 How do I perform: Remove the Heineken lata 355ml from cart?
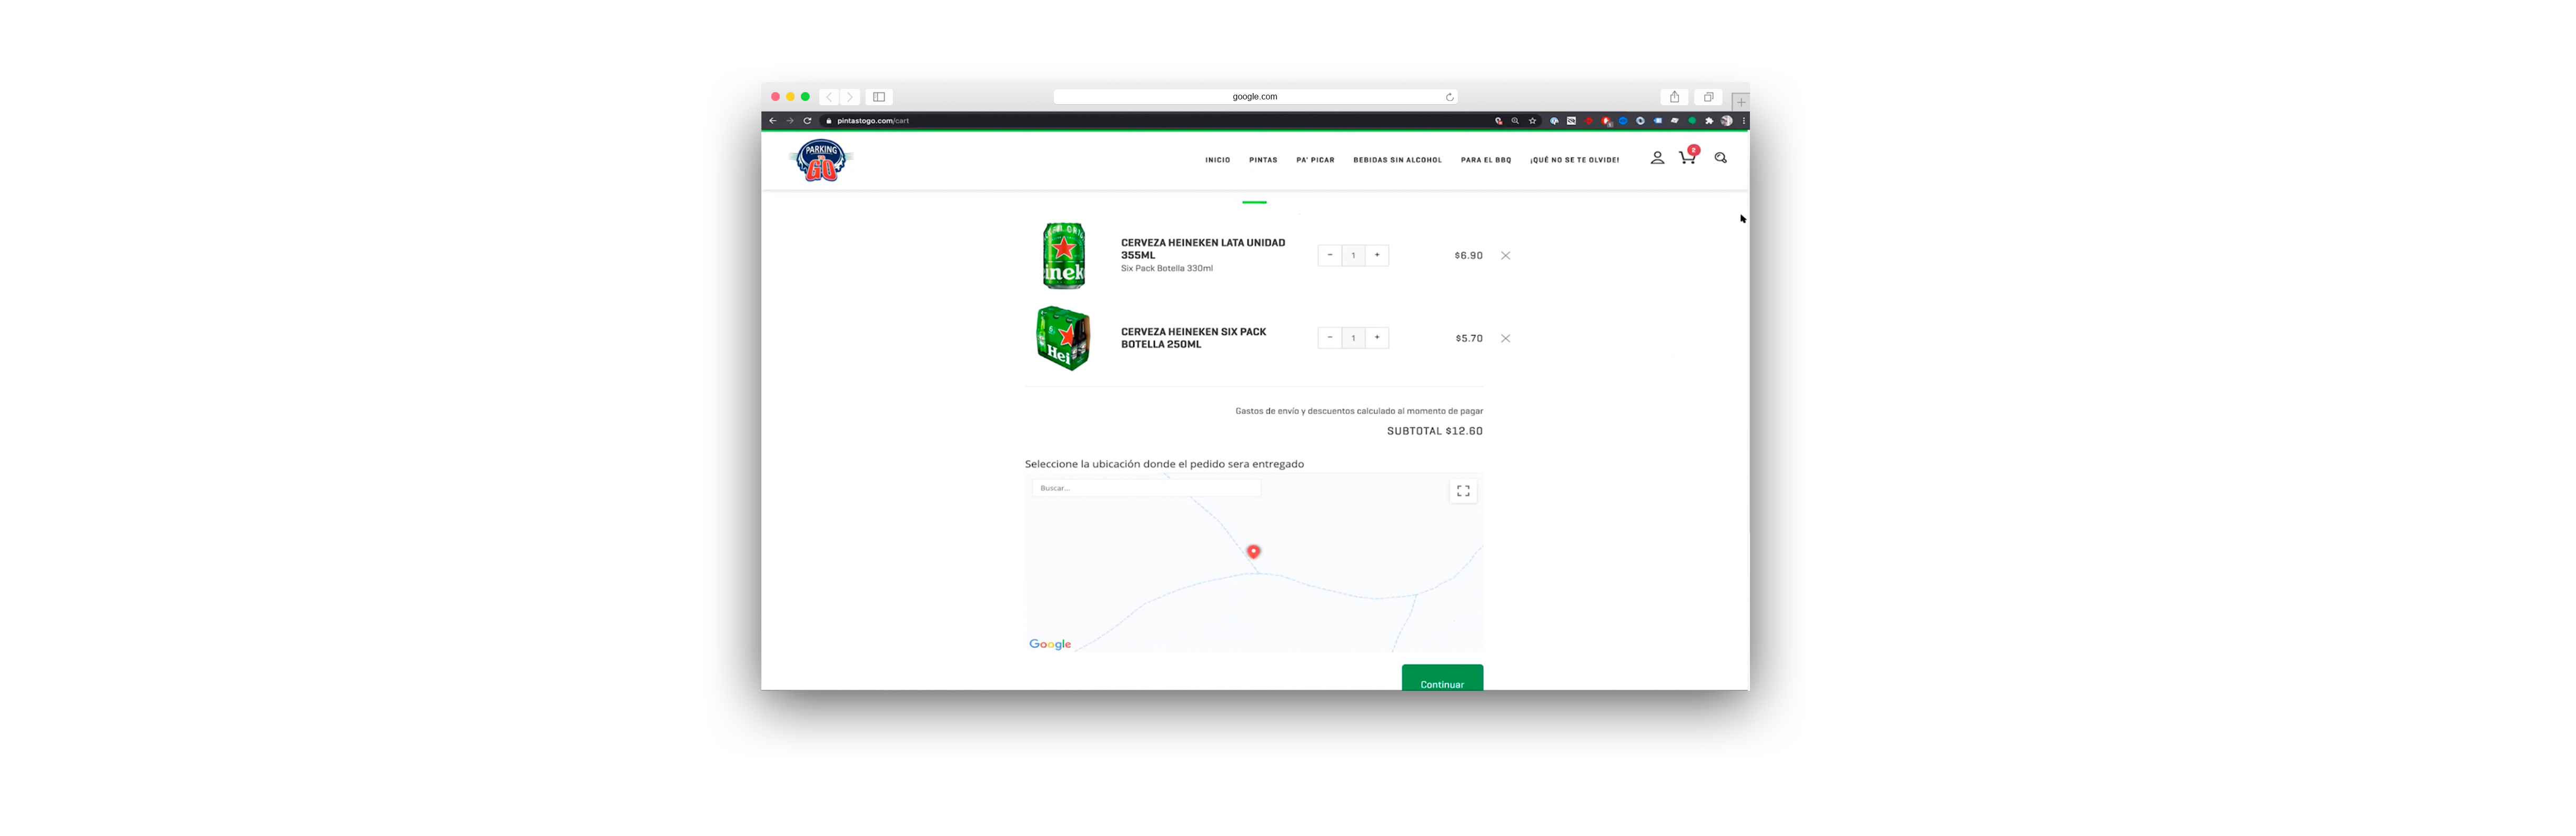1506,255
